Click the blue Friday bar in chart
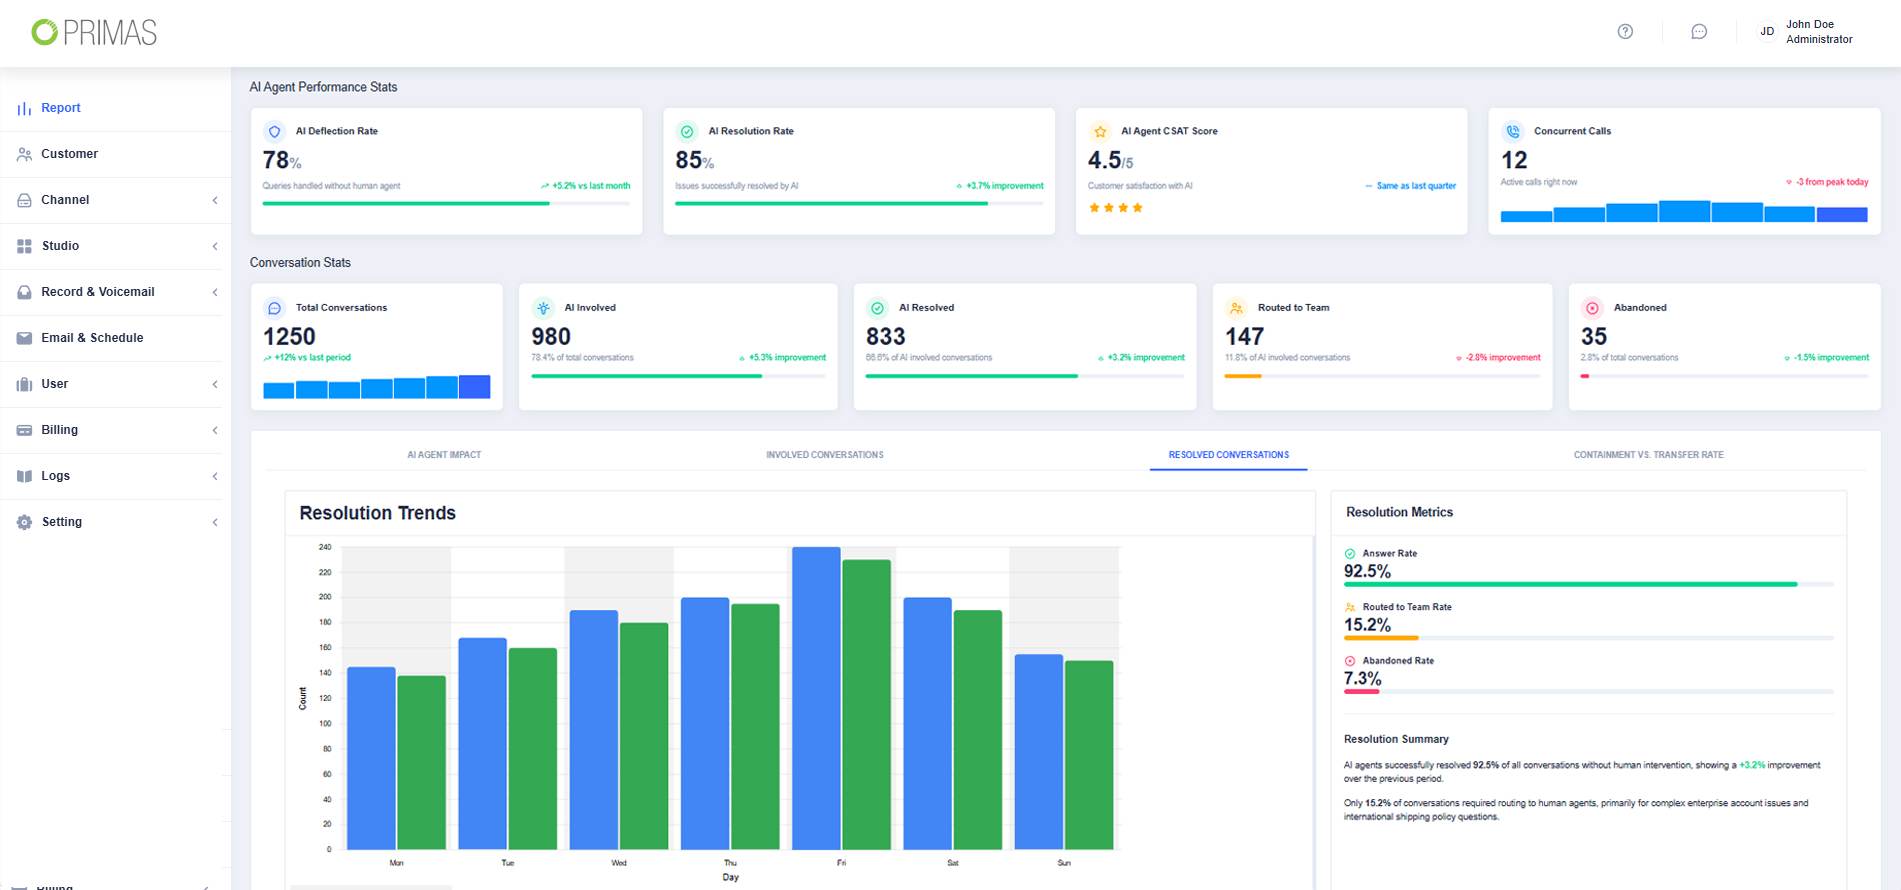This screenshot has width=1901, height=890. (816, 698)
